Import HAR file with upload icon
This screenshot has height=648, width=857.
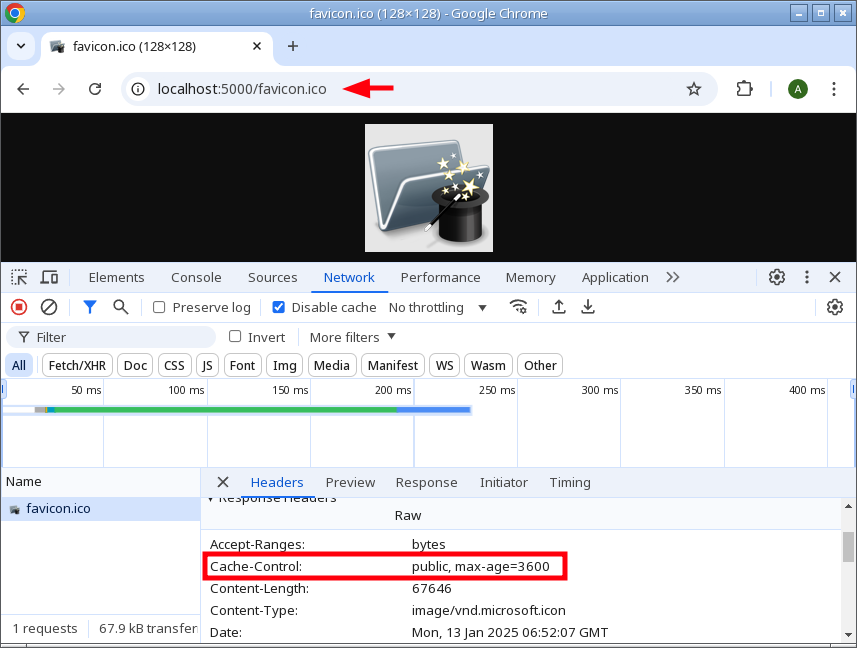[x=559, y=308]
